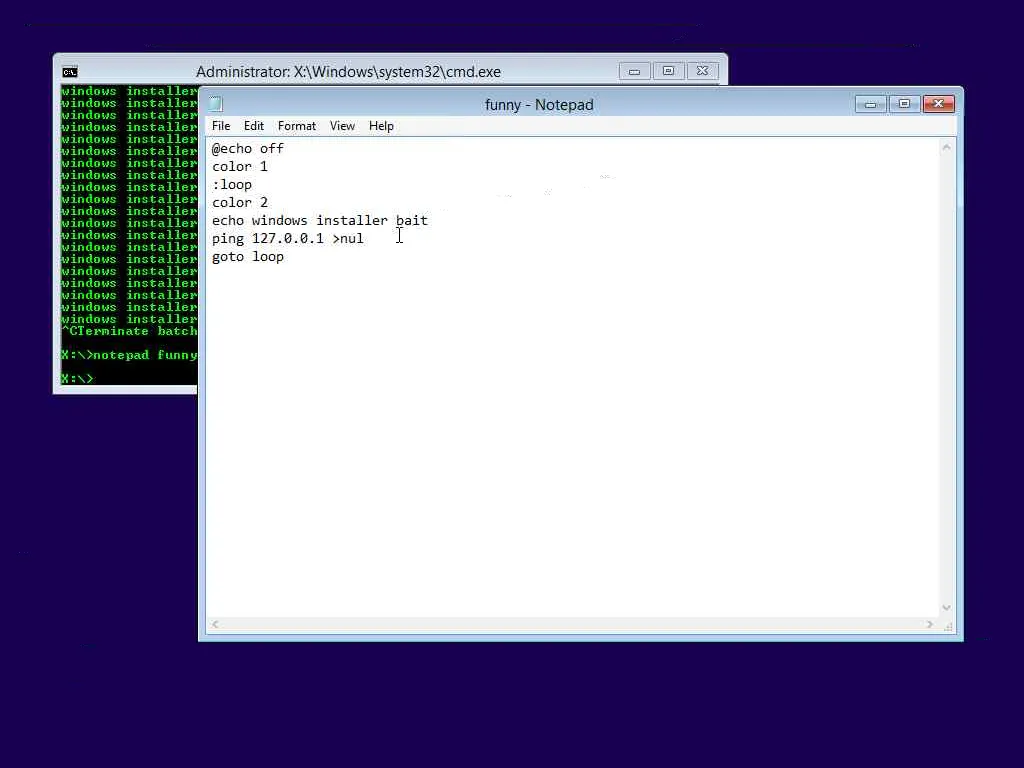Minimize the funny - Notepad window

point(871,104)
